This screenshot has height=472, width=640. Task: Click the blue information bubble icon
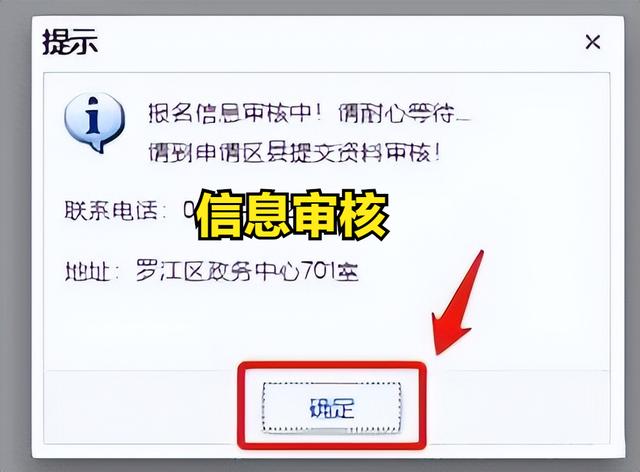(x=94, y=123)
